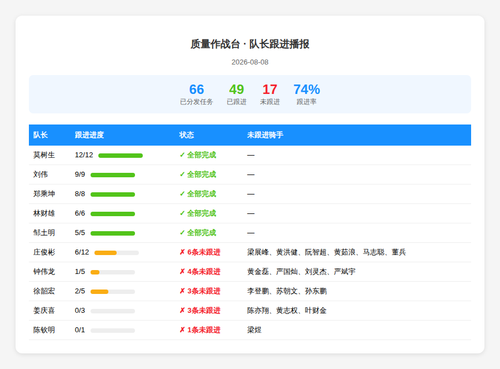Click the 74% 跟进率 stat

tap(307, 94)
